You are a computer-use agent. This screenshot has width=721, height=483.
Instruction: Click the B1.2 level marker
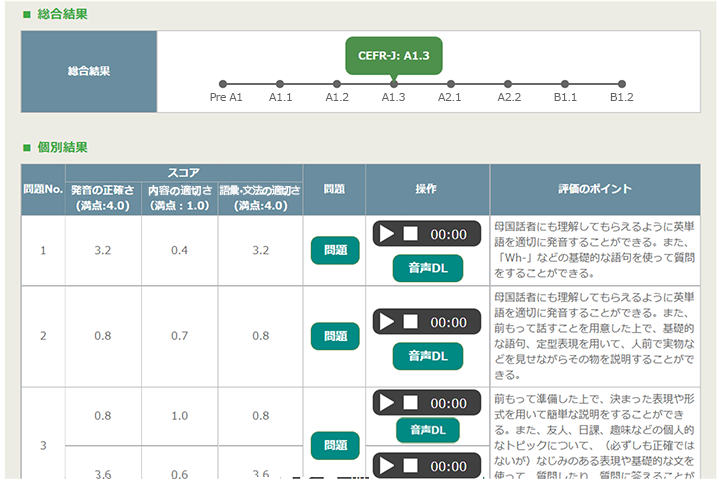[622, 84]
